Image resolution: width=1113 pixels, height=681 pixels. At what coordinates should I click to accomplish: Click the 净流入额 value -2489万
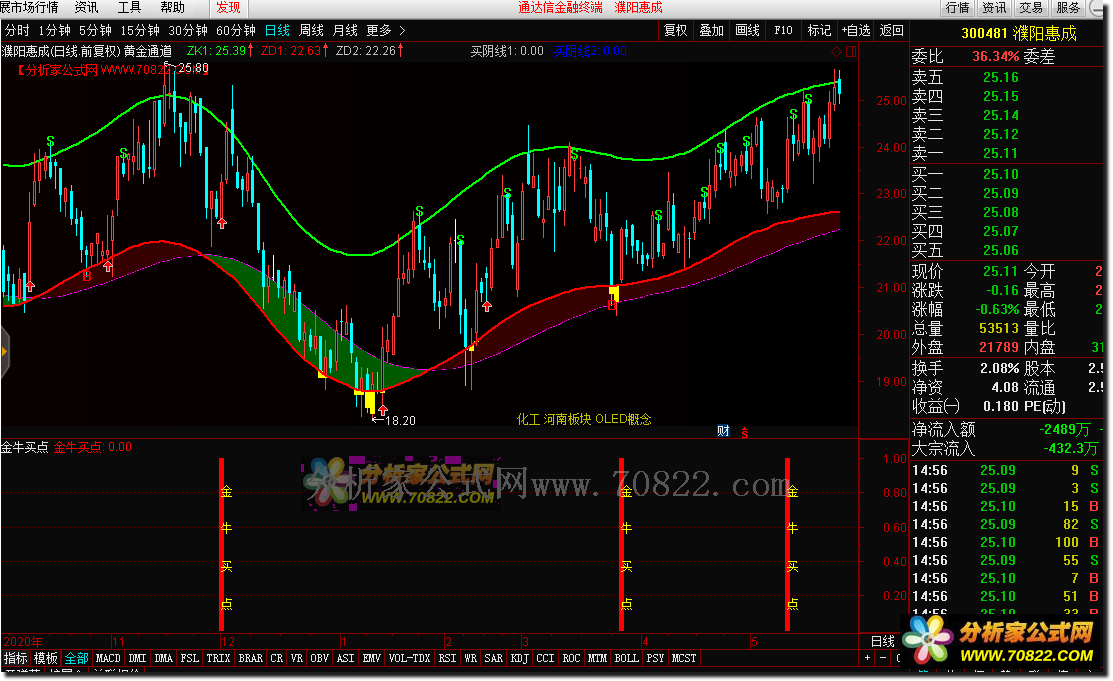pos(1065,430)
